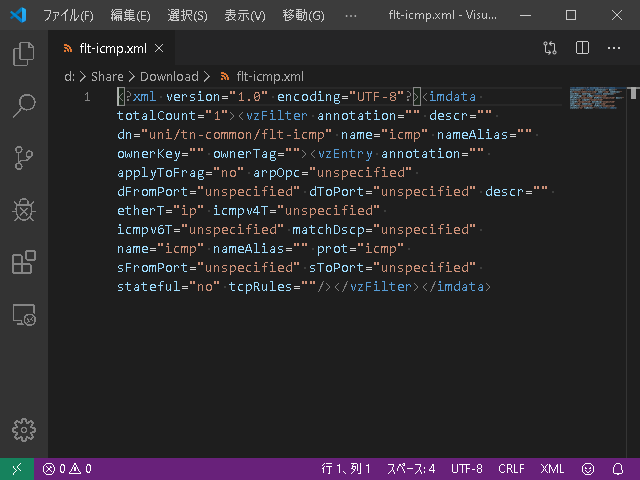Viewport: 640px width, 480px height.
Task: Open the Run and Debug view
Action: pos(24,210)
